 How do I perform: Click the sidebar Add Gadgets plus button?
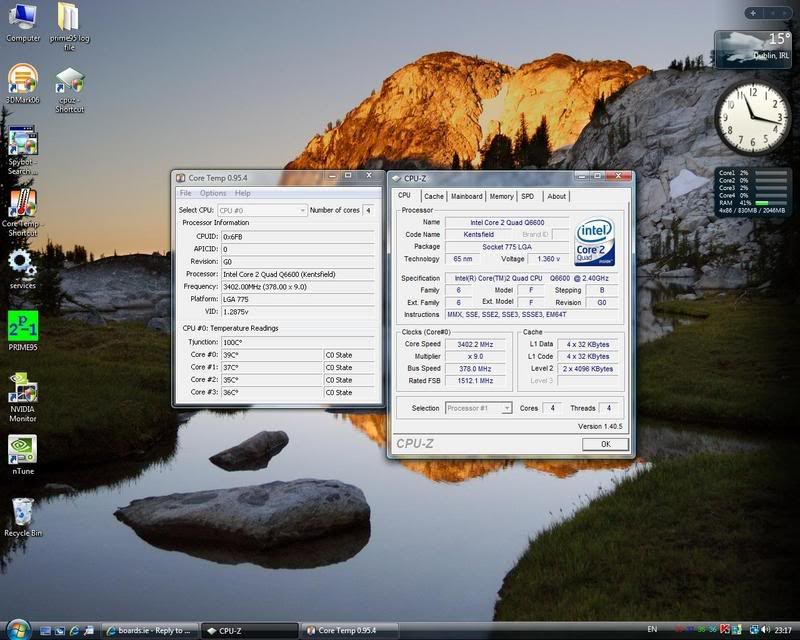(753, 13)
